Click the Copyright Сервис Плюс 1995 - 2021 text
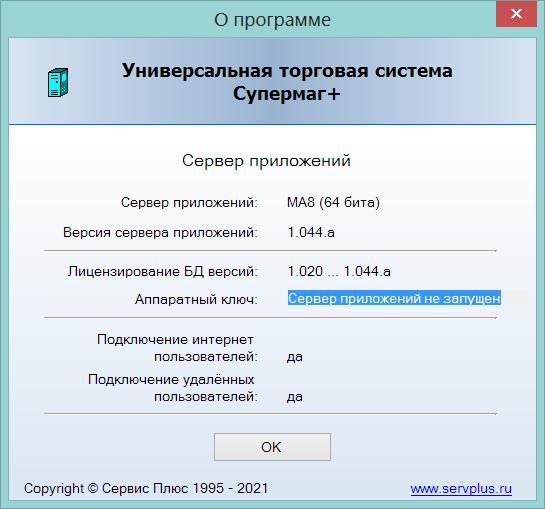The image size is (545, 509). (146, 488)
